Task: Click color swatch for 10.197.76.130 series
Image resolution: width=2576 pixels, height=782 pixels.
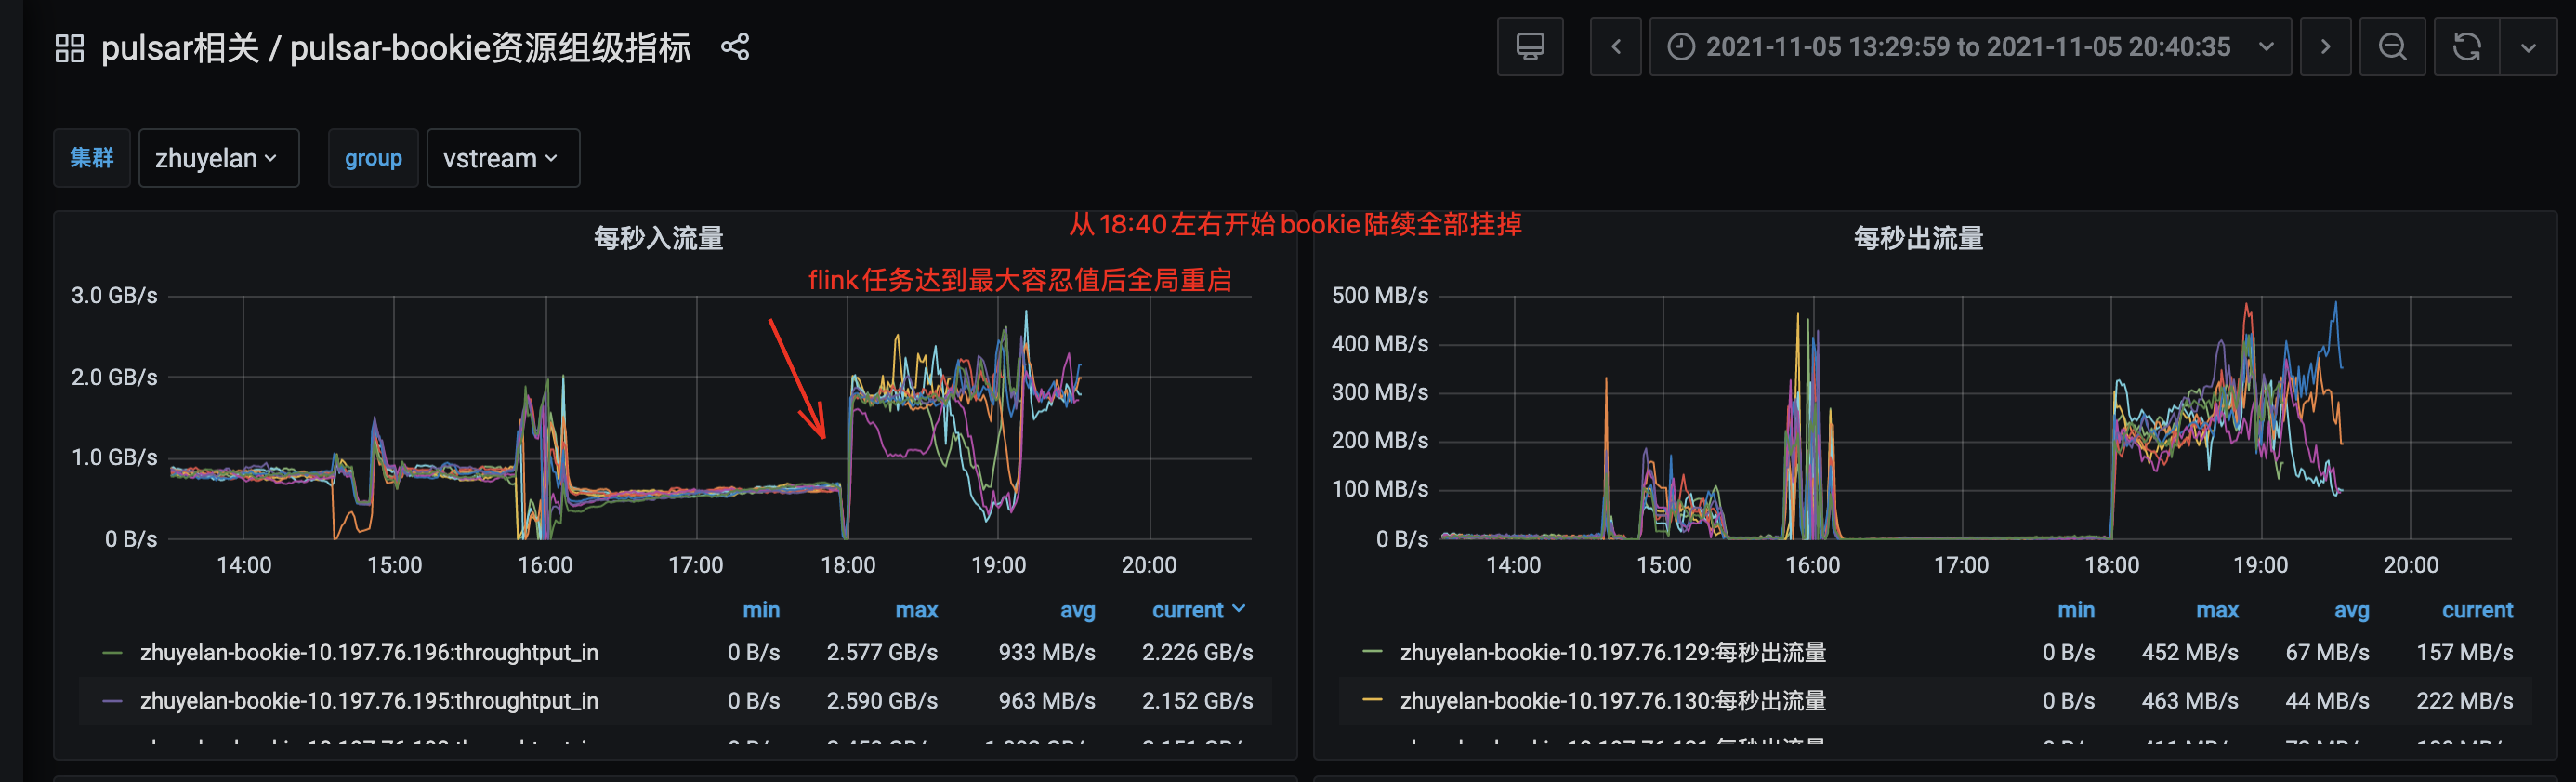Action: (1373, 701)
